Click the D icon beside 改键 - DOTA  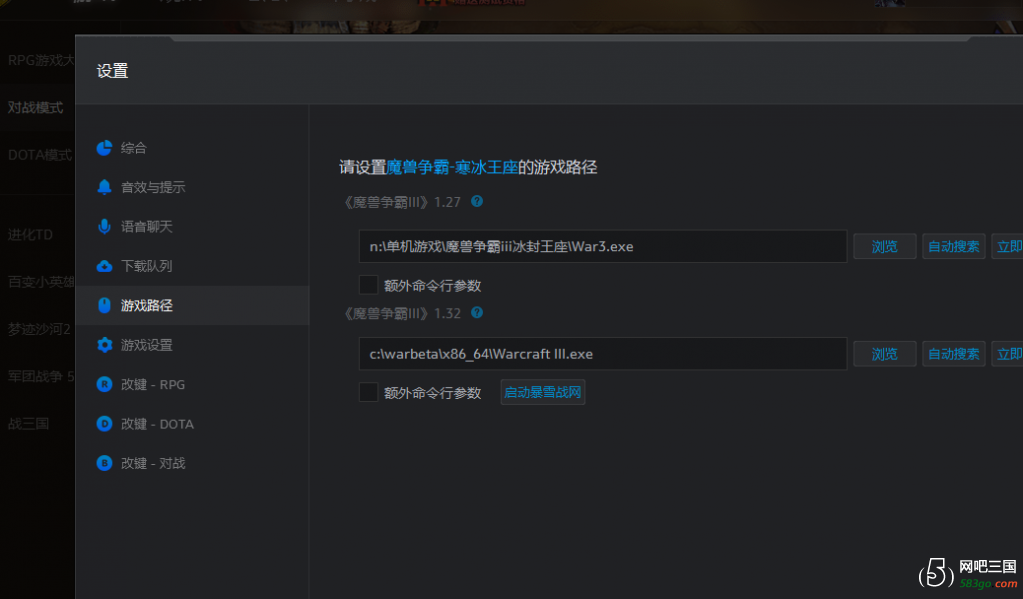(x=104, y=424)
